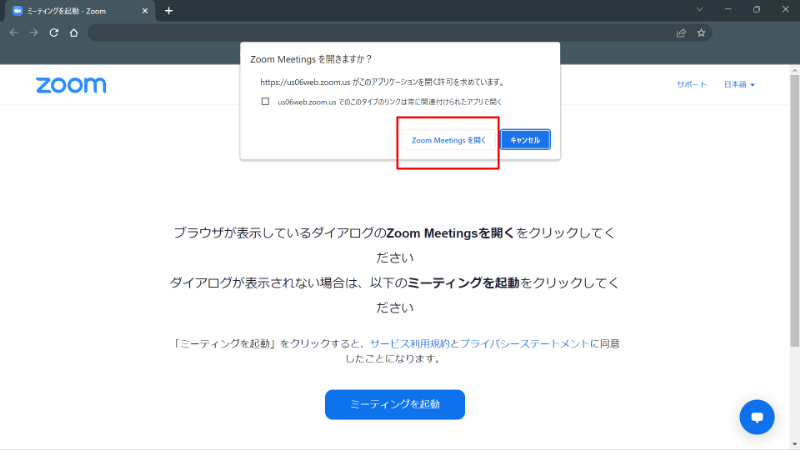
Task: Click the browser back arrow
Action: tap(14, 32)
